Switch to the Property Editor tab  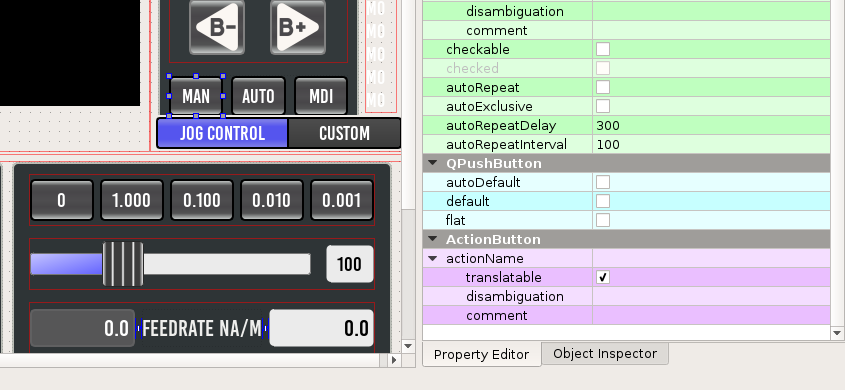[x=481, y=354]
